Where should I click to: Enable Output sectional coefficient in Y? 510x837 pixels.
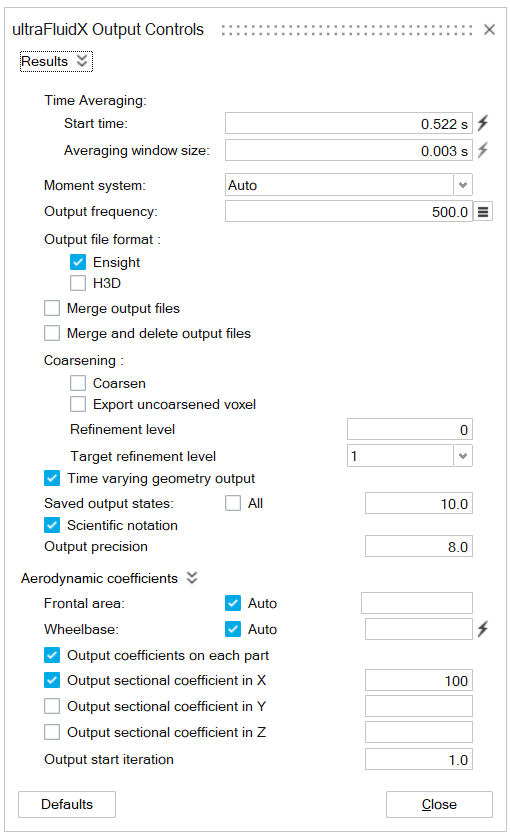tap(52, 706)
